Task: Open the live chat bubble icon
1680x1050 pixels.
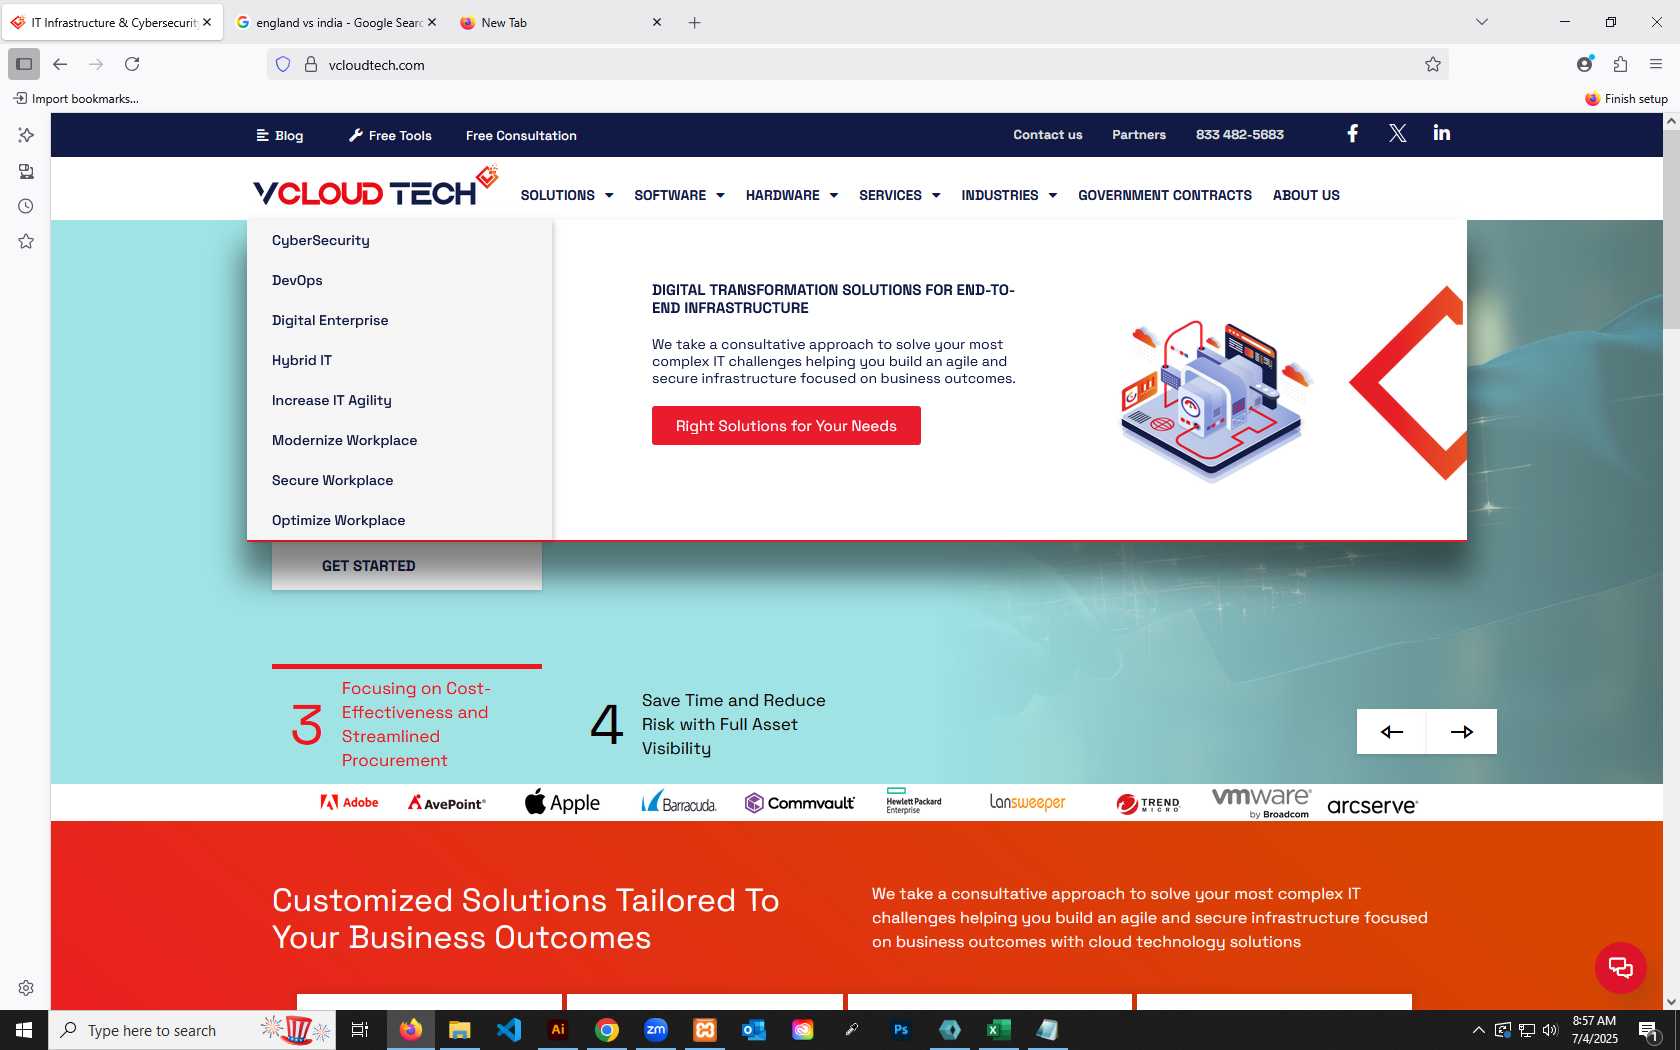Action: pos(1620,967)
